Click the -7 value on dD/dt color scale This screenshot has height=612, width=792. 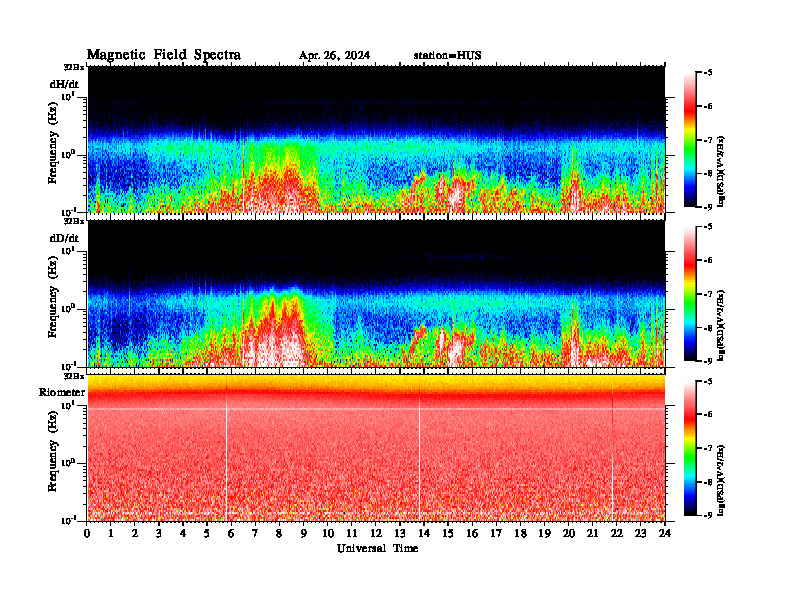[x=708, y=294]
